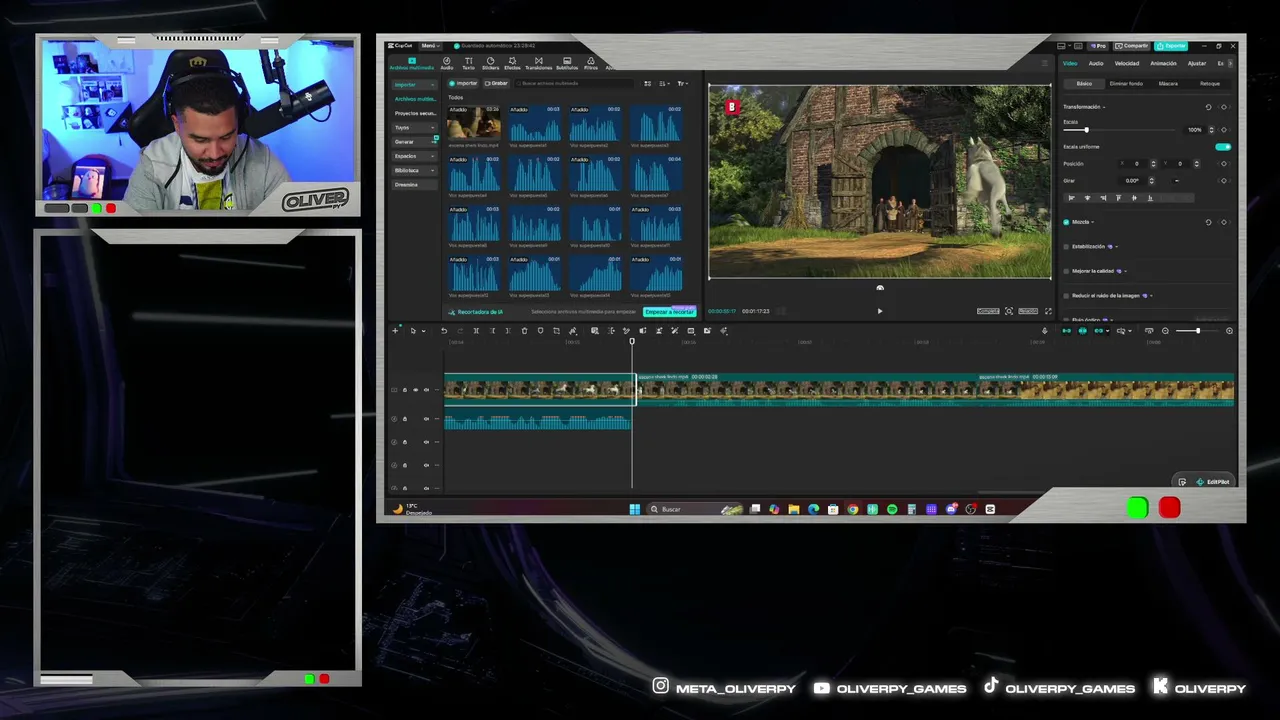The width and height of the screenshot is (1280, 720).
Task: Play the preview video
Action: (880, 311)
